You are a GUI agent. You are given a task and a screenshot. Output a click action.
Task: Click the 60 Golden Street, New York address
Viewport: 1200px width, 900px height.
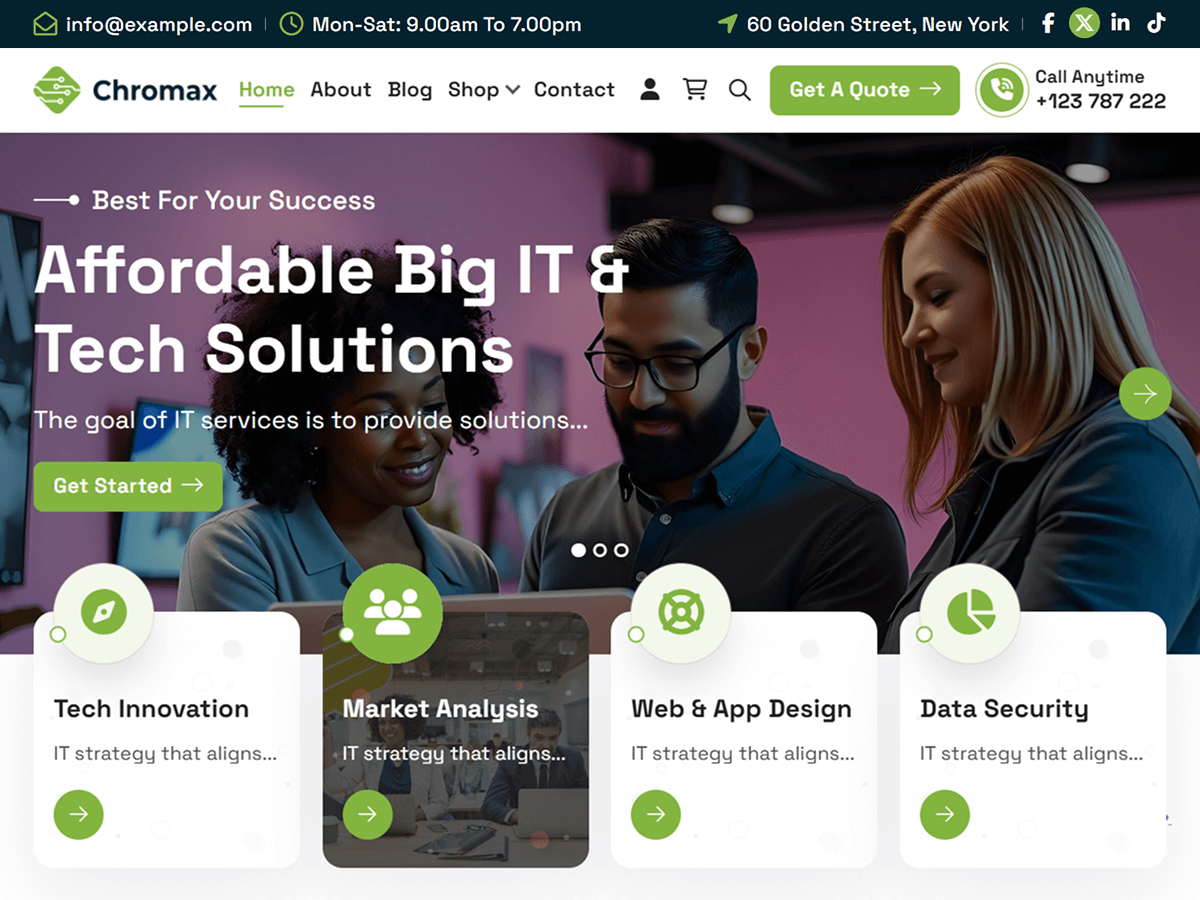tap(878, 24)
